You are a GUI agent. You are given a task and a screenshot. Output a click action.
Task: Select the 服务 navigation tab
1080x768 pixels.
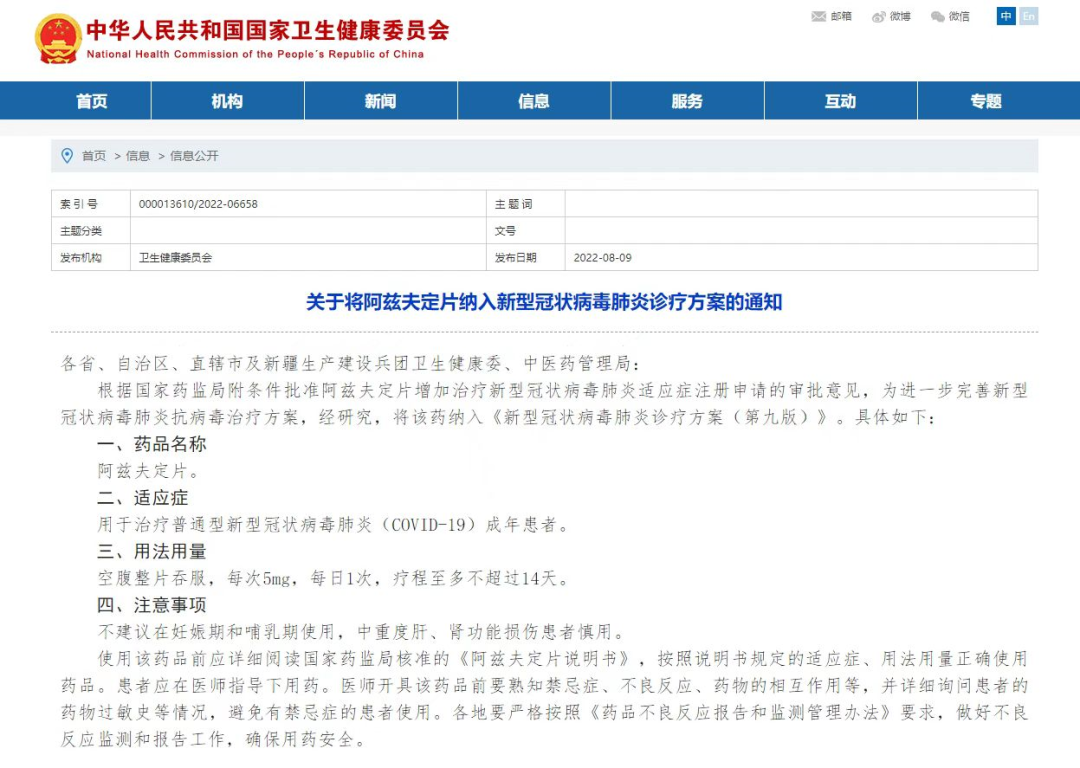pyautogui.click(x=687, y=100)
